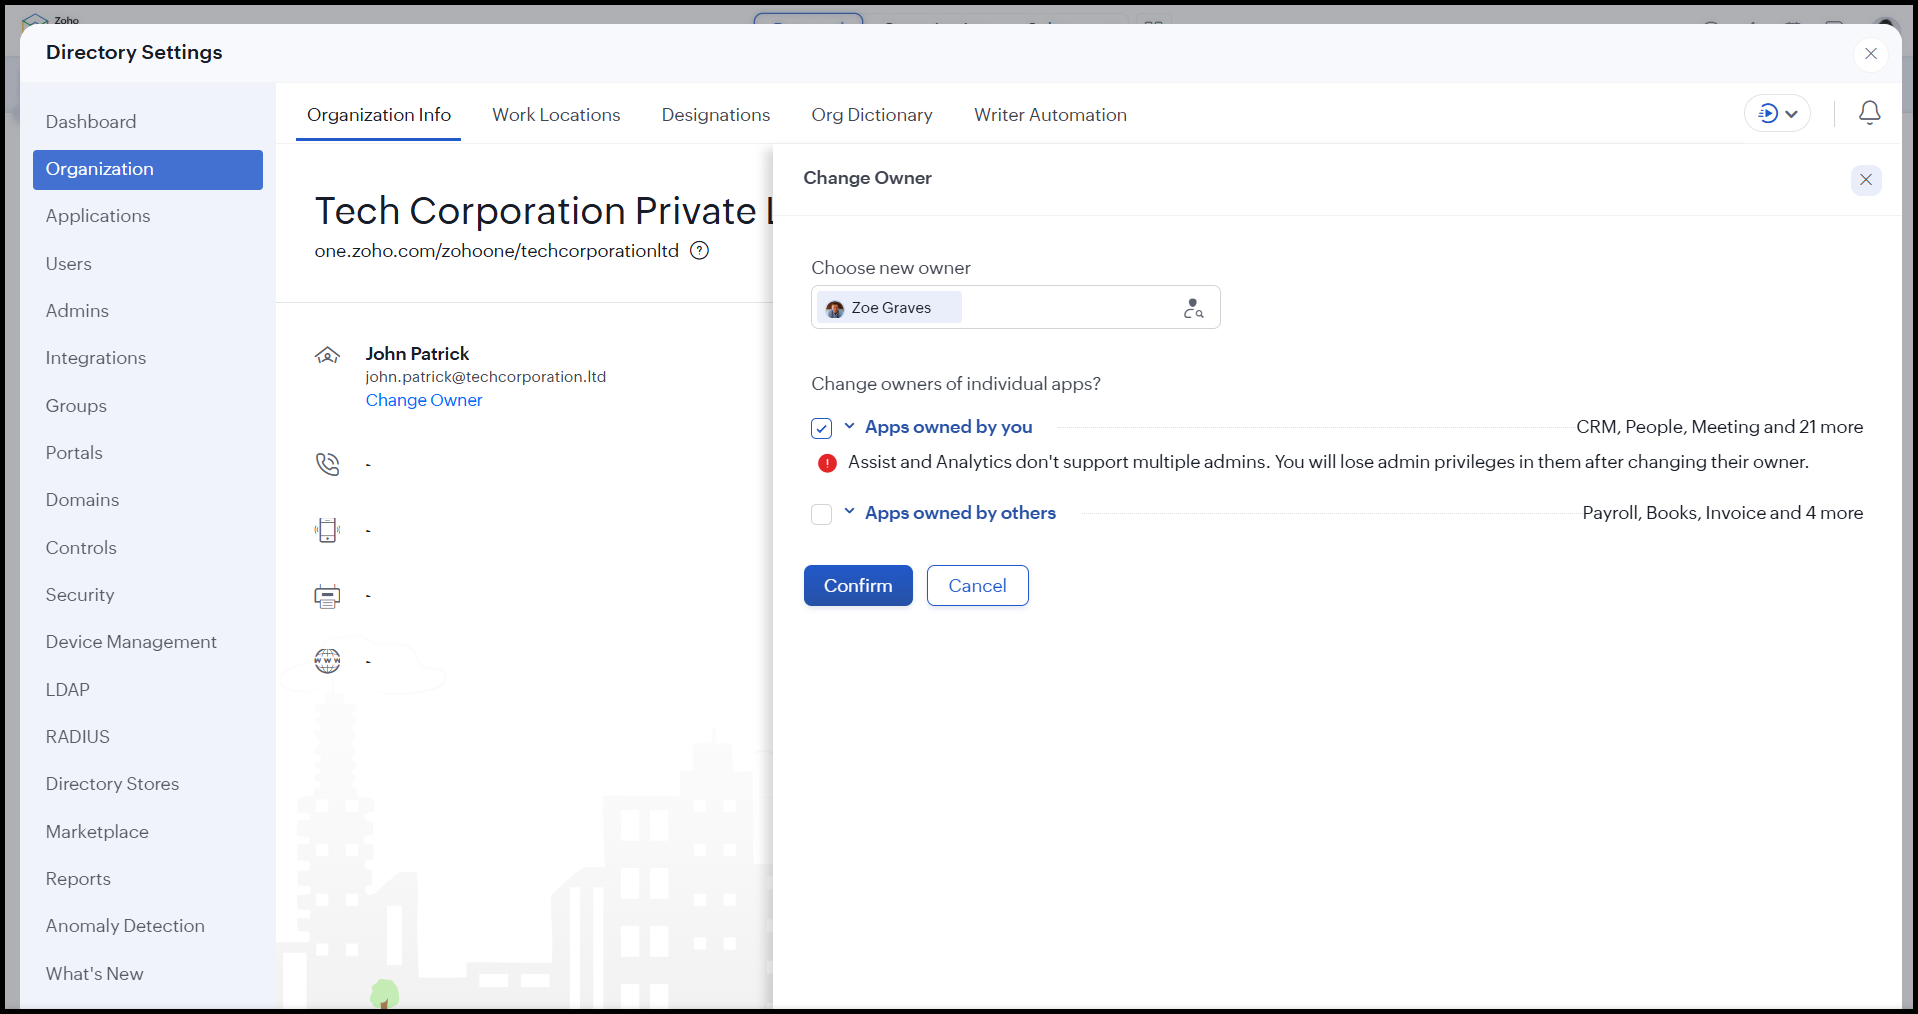Click the user search icon in owner field

click(x=1193, y=308)
